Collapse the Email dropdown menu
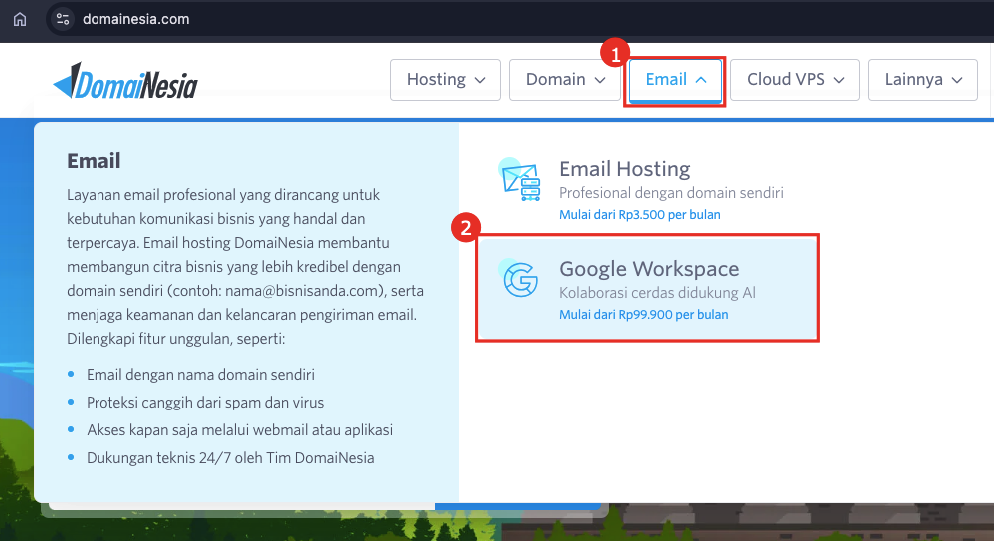The width and height of the screenshot is (994, 541). [x=675, y=80]
